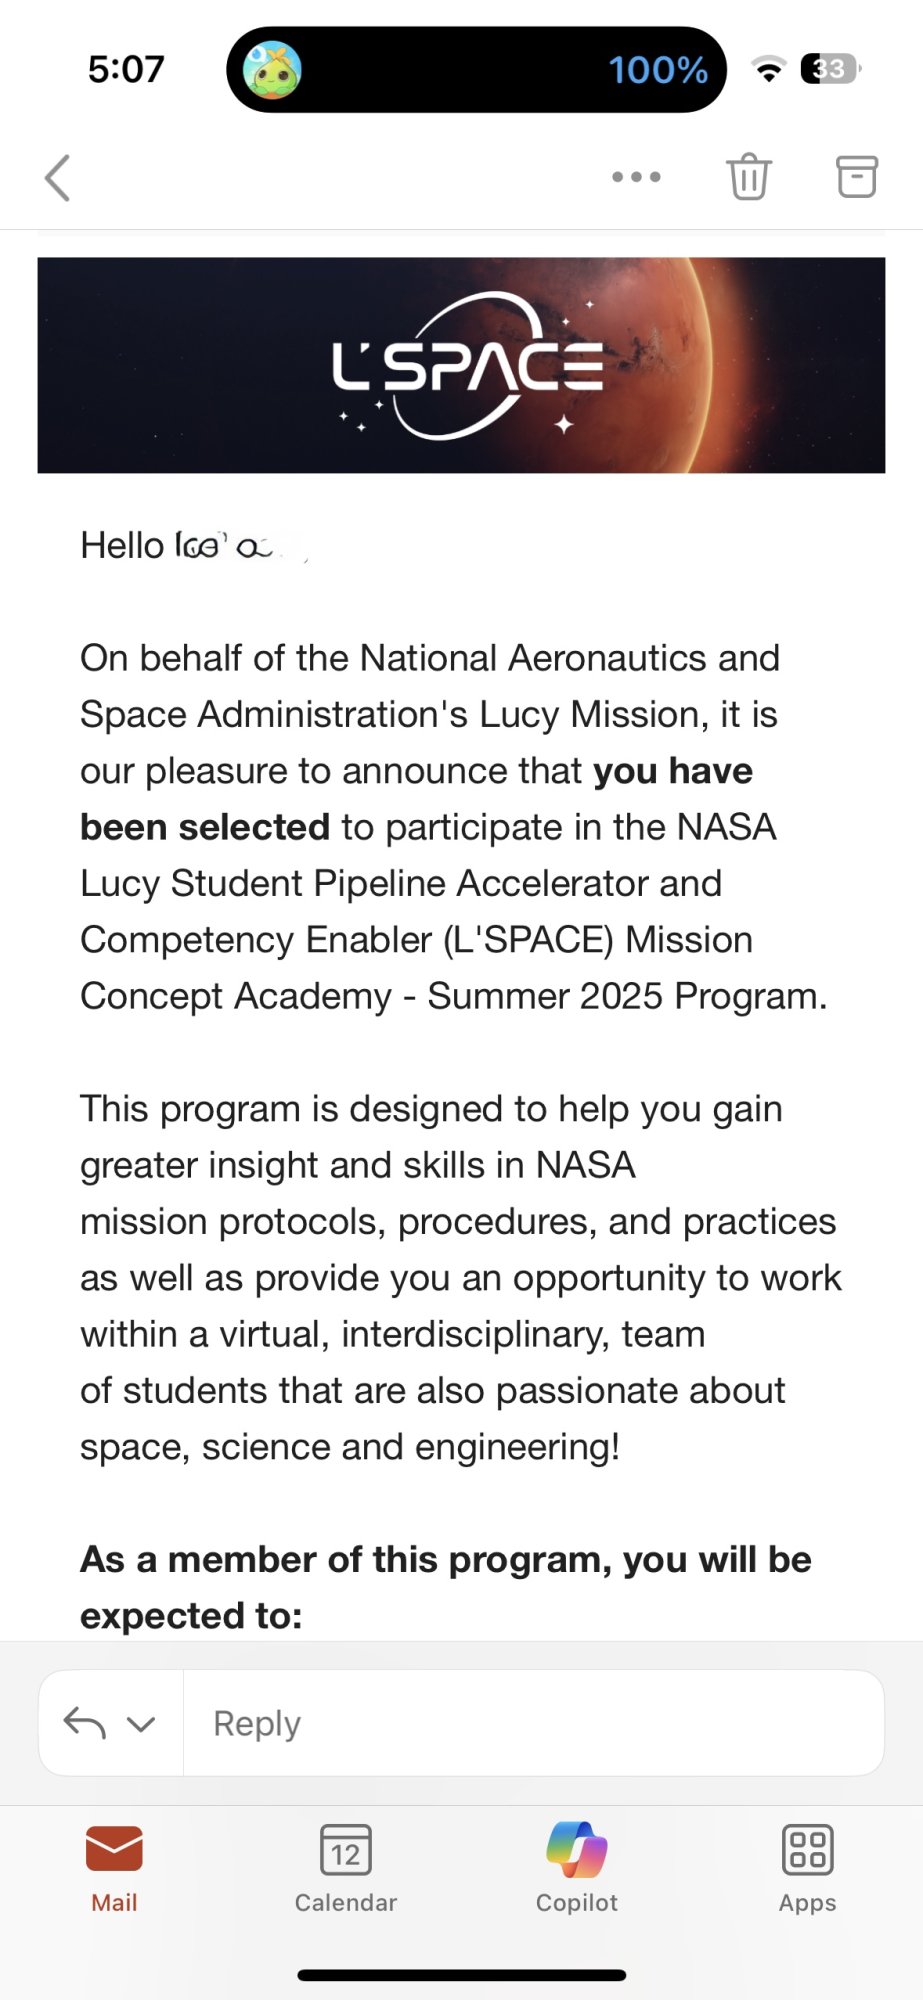Tap the battery indicator in status bar

click(830, 69)
